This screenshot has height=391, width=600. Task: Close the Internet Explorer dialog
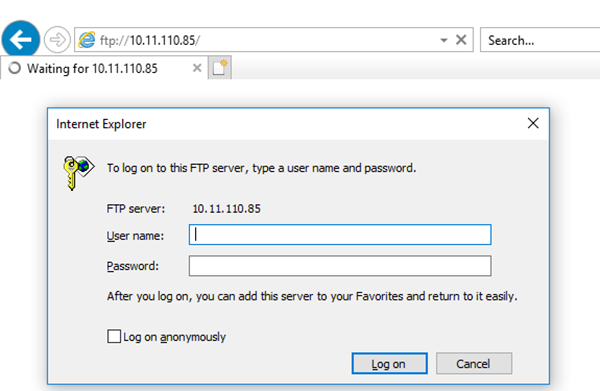533,123
